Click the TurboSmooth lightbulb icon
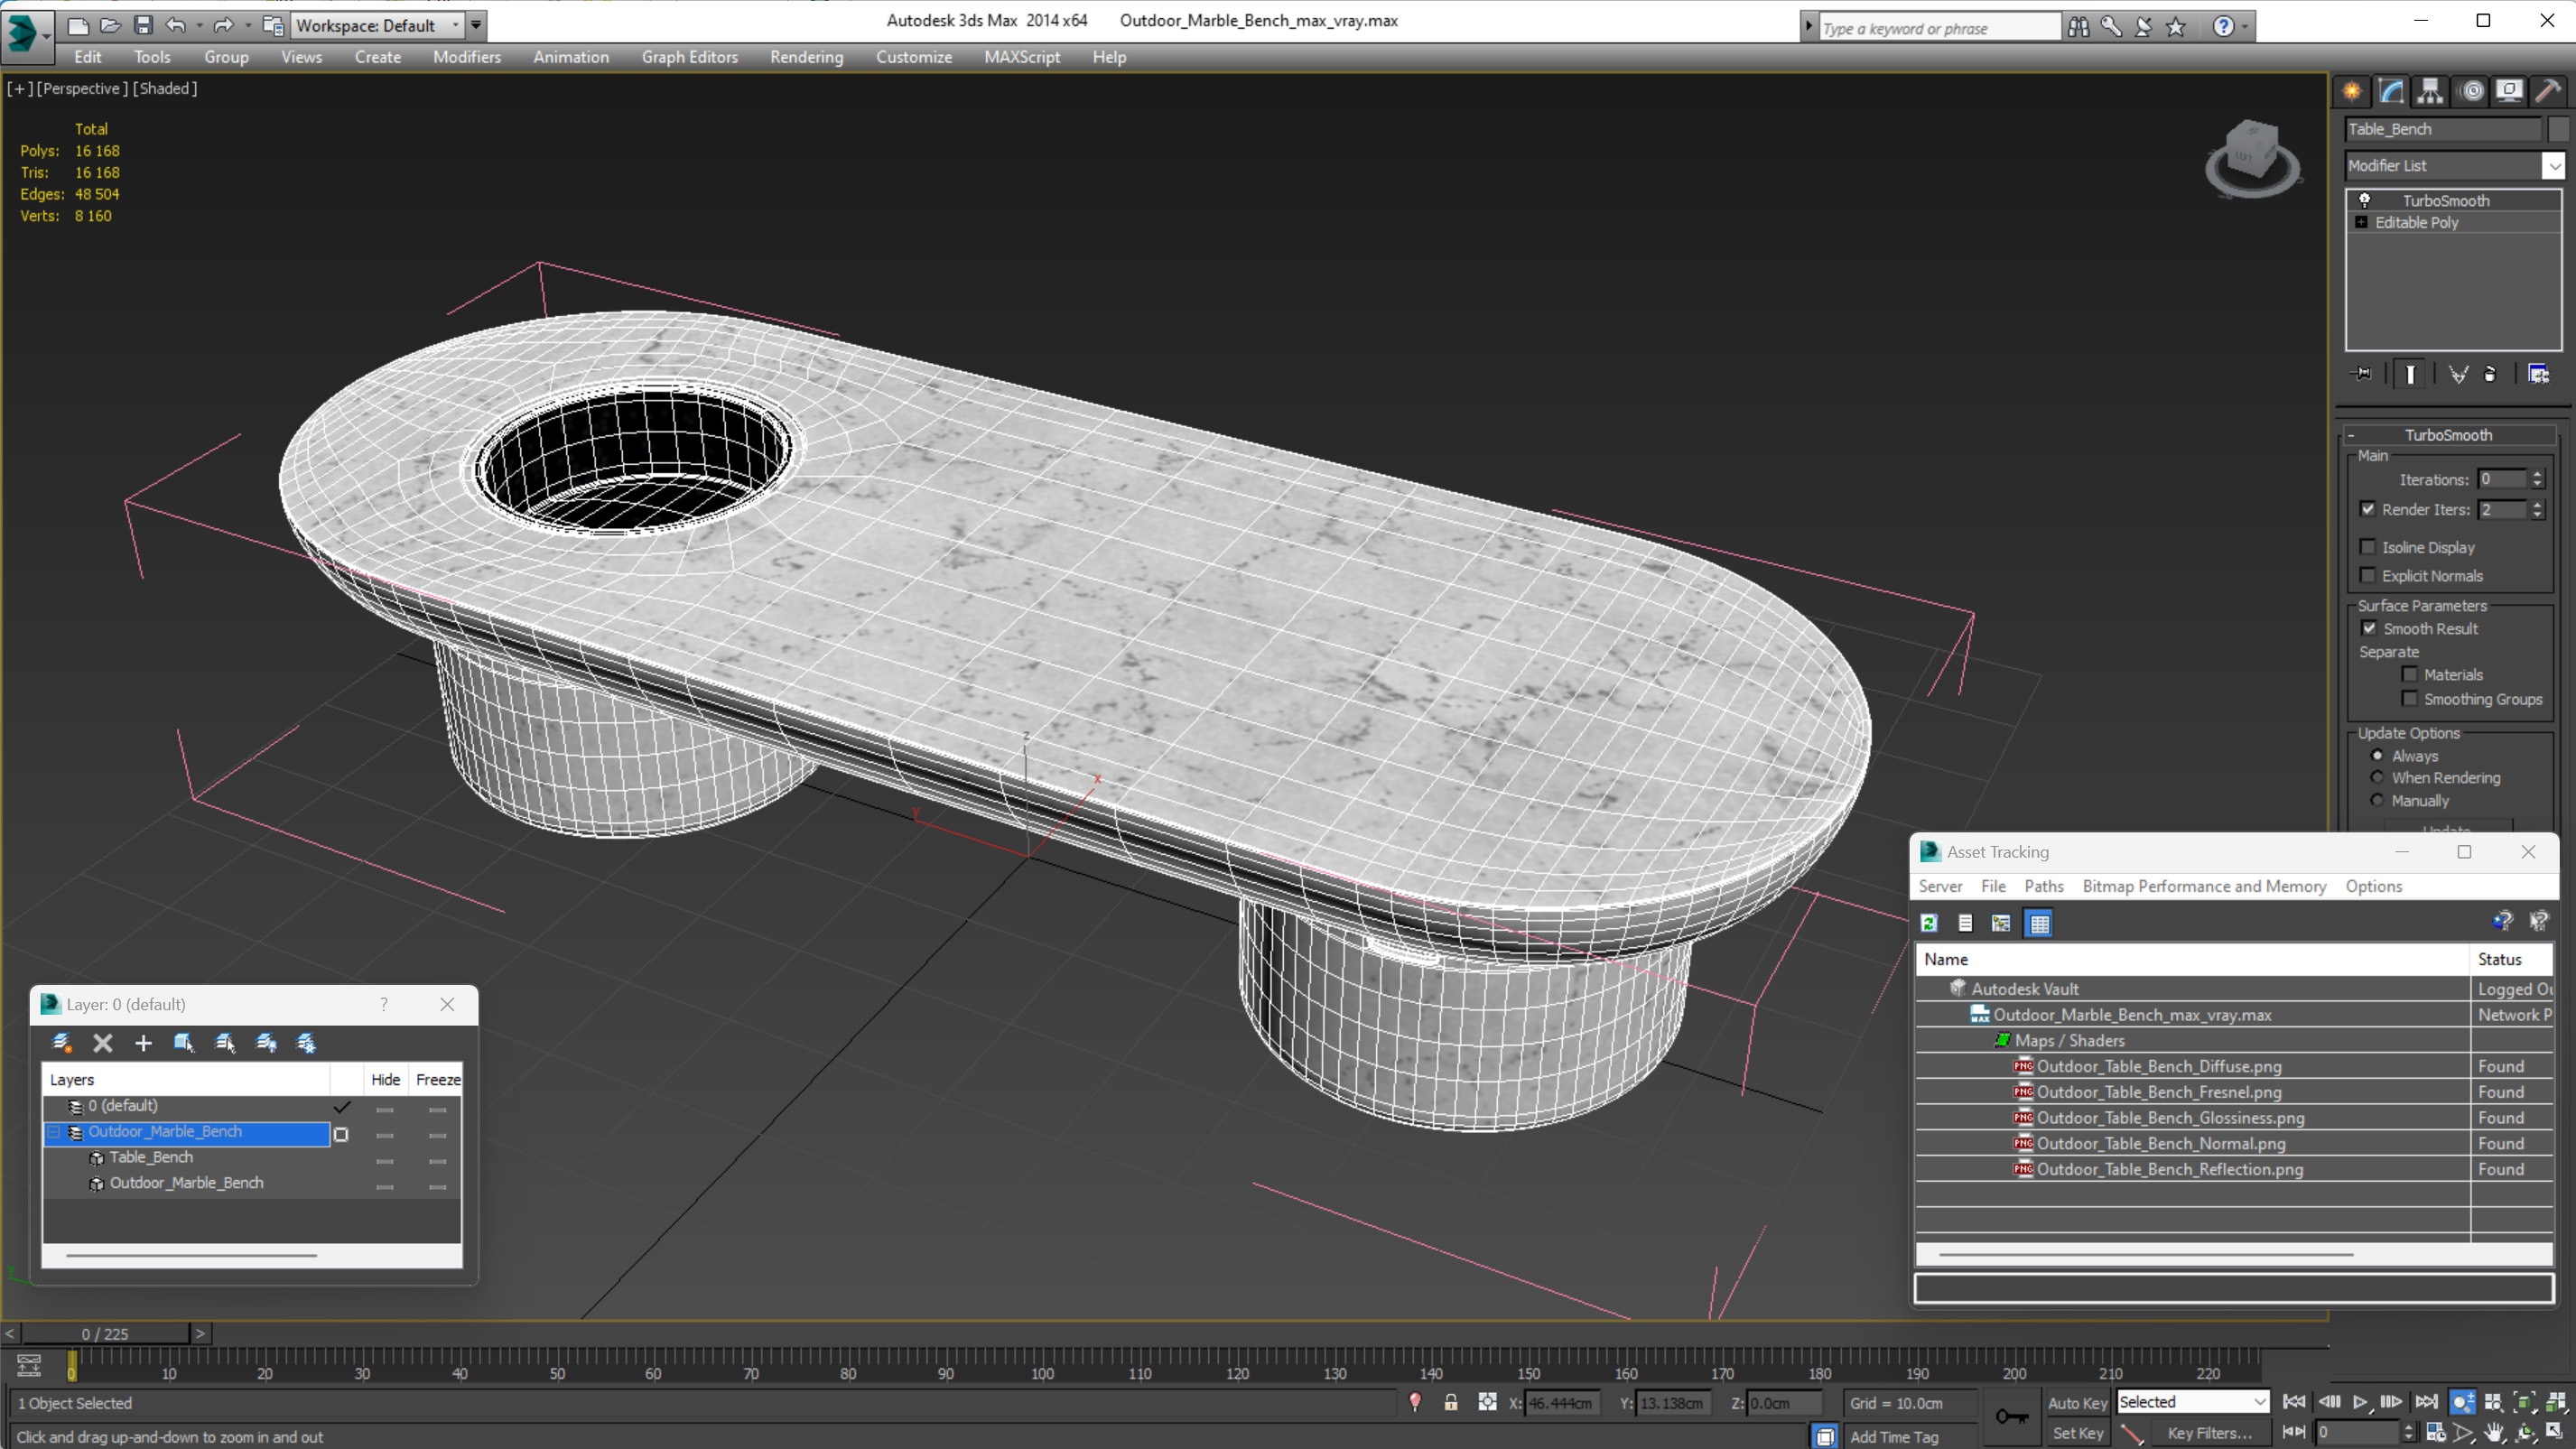2576x1449 pixels. (2365, 200)
